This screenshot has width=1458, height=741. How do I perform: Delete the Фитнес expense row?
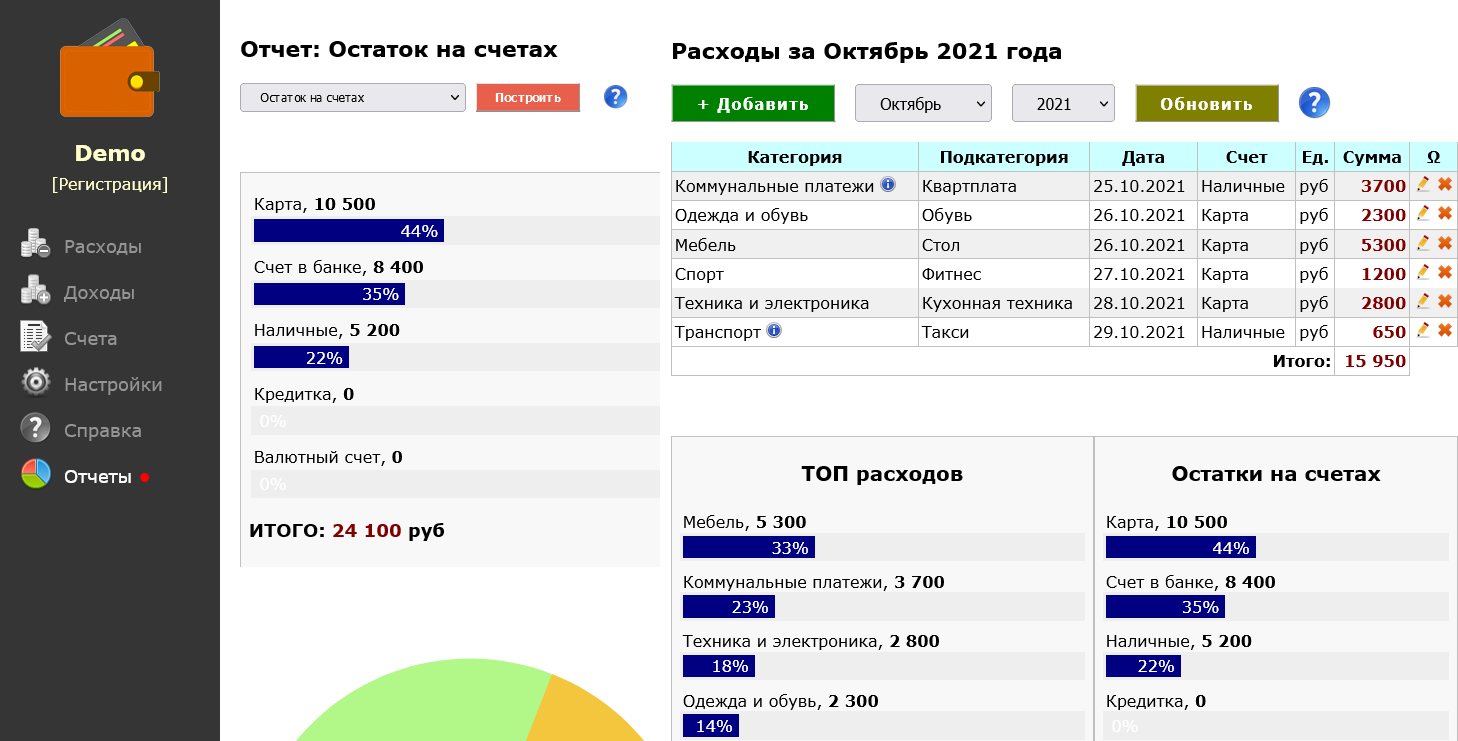(1445, 272)
